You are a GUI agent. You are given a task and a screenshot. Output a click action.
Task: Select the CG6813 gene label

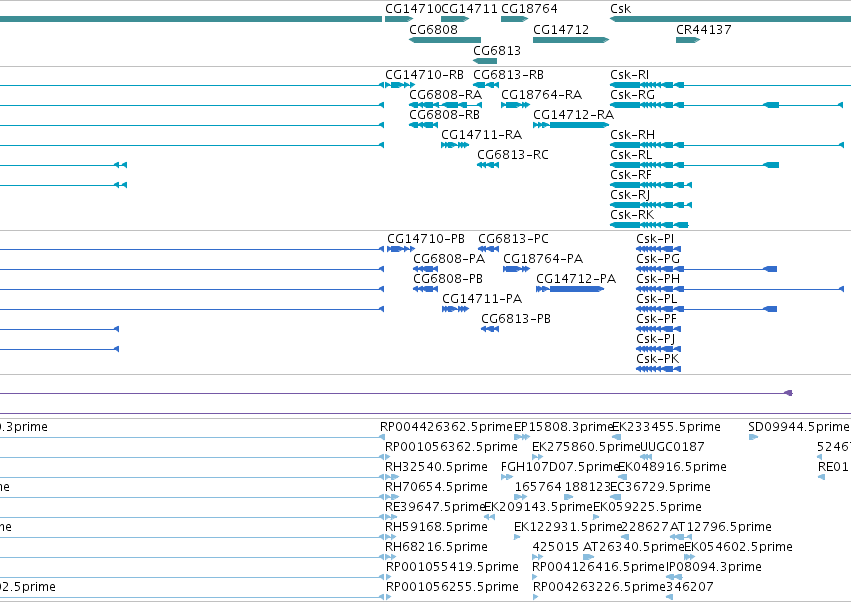[x=497, y=50]
